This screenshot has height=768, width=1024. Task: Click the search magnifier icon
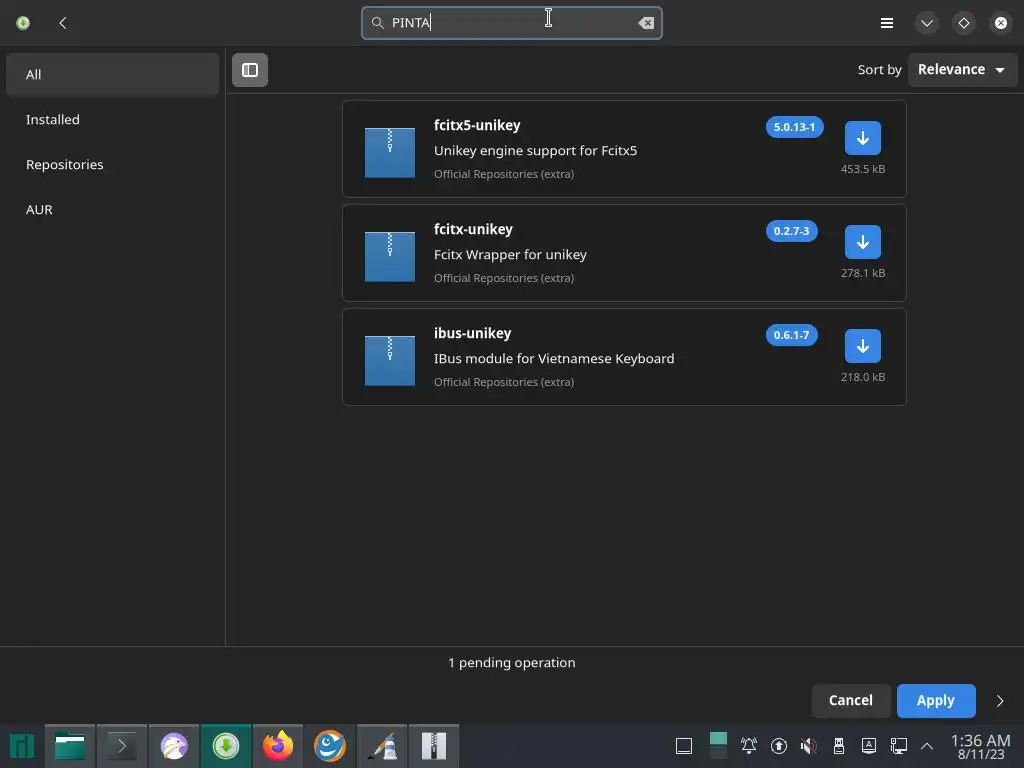coord(377,23)
